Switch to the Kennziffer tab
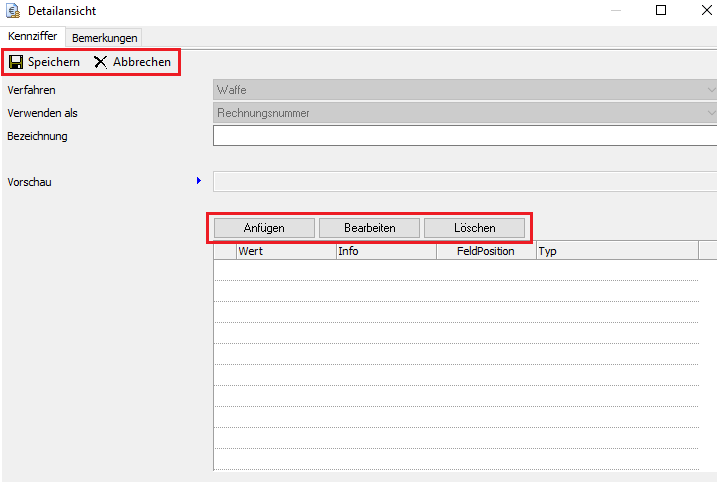The image size is (717, 482). 32,36
